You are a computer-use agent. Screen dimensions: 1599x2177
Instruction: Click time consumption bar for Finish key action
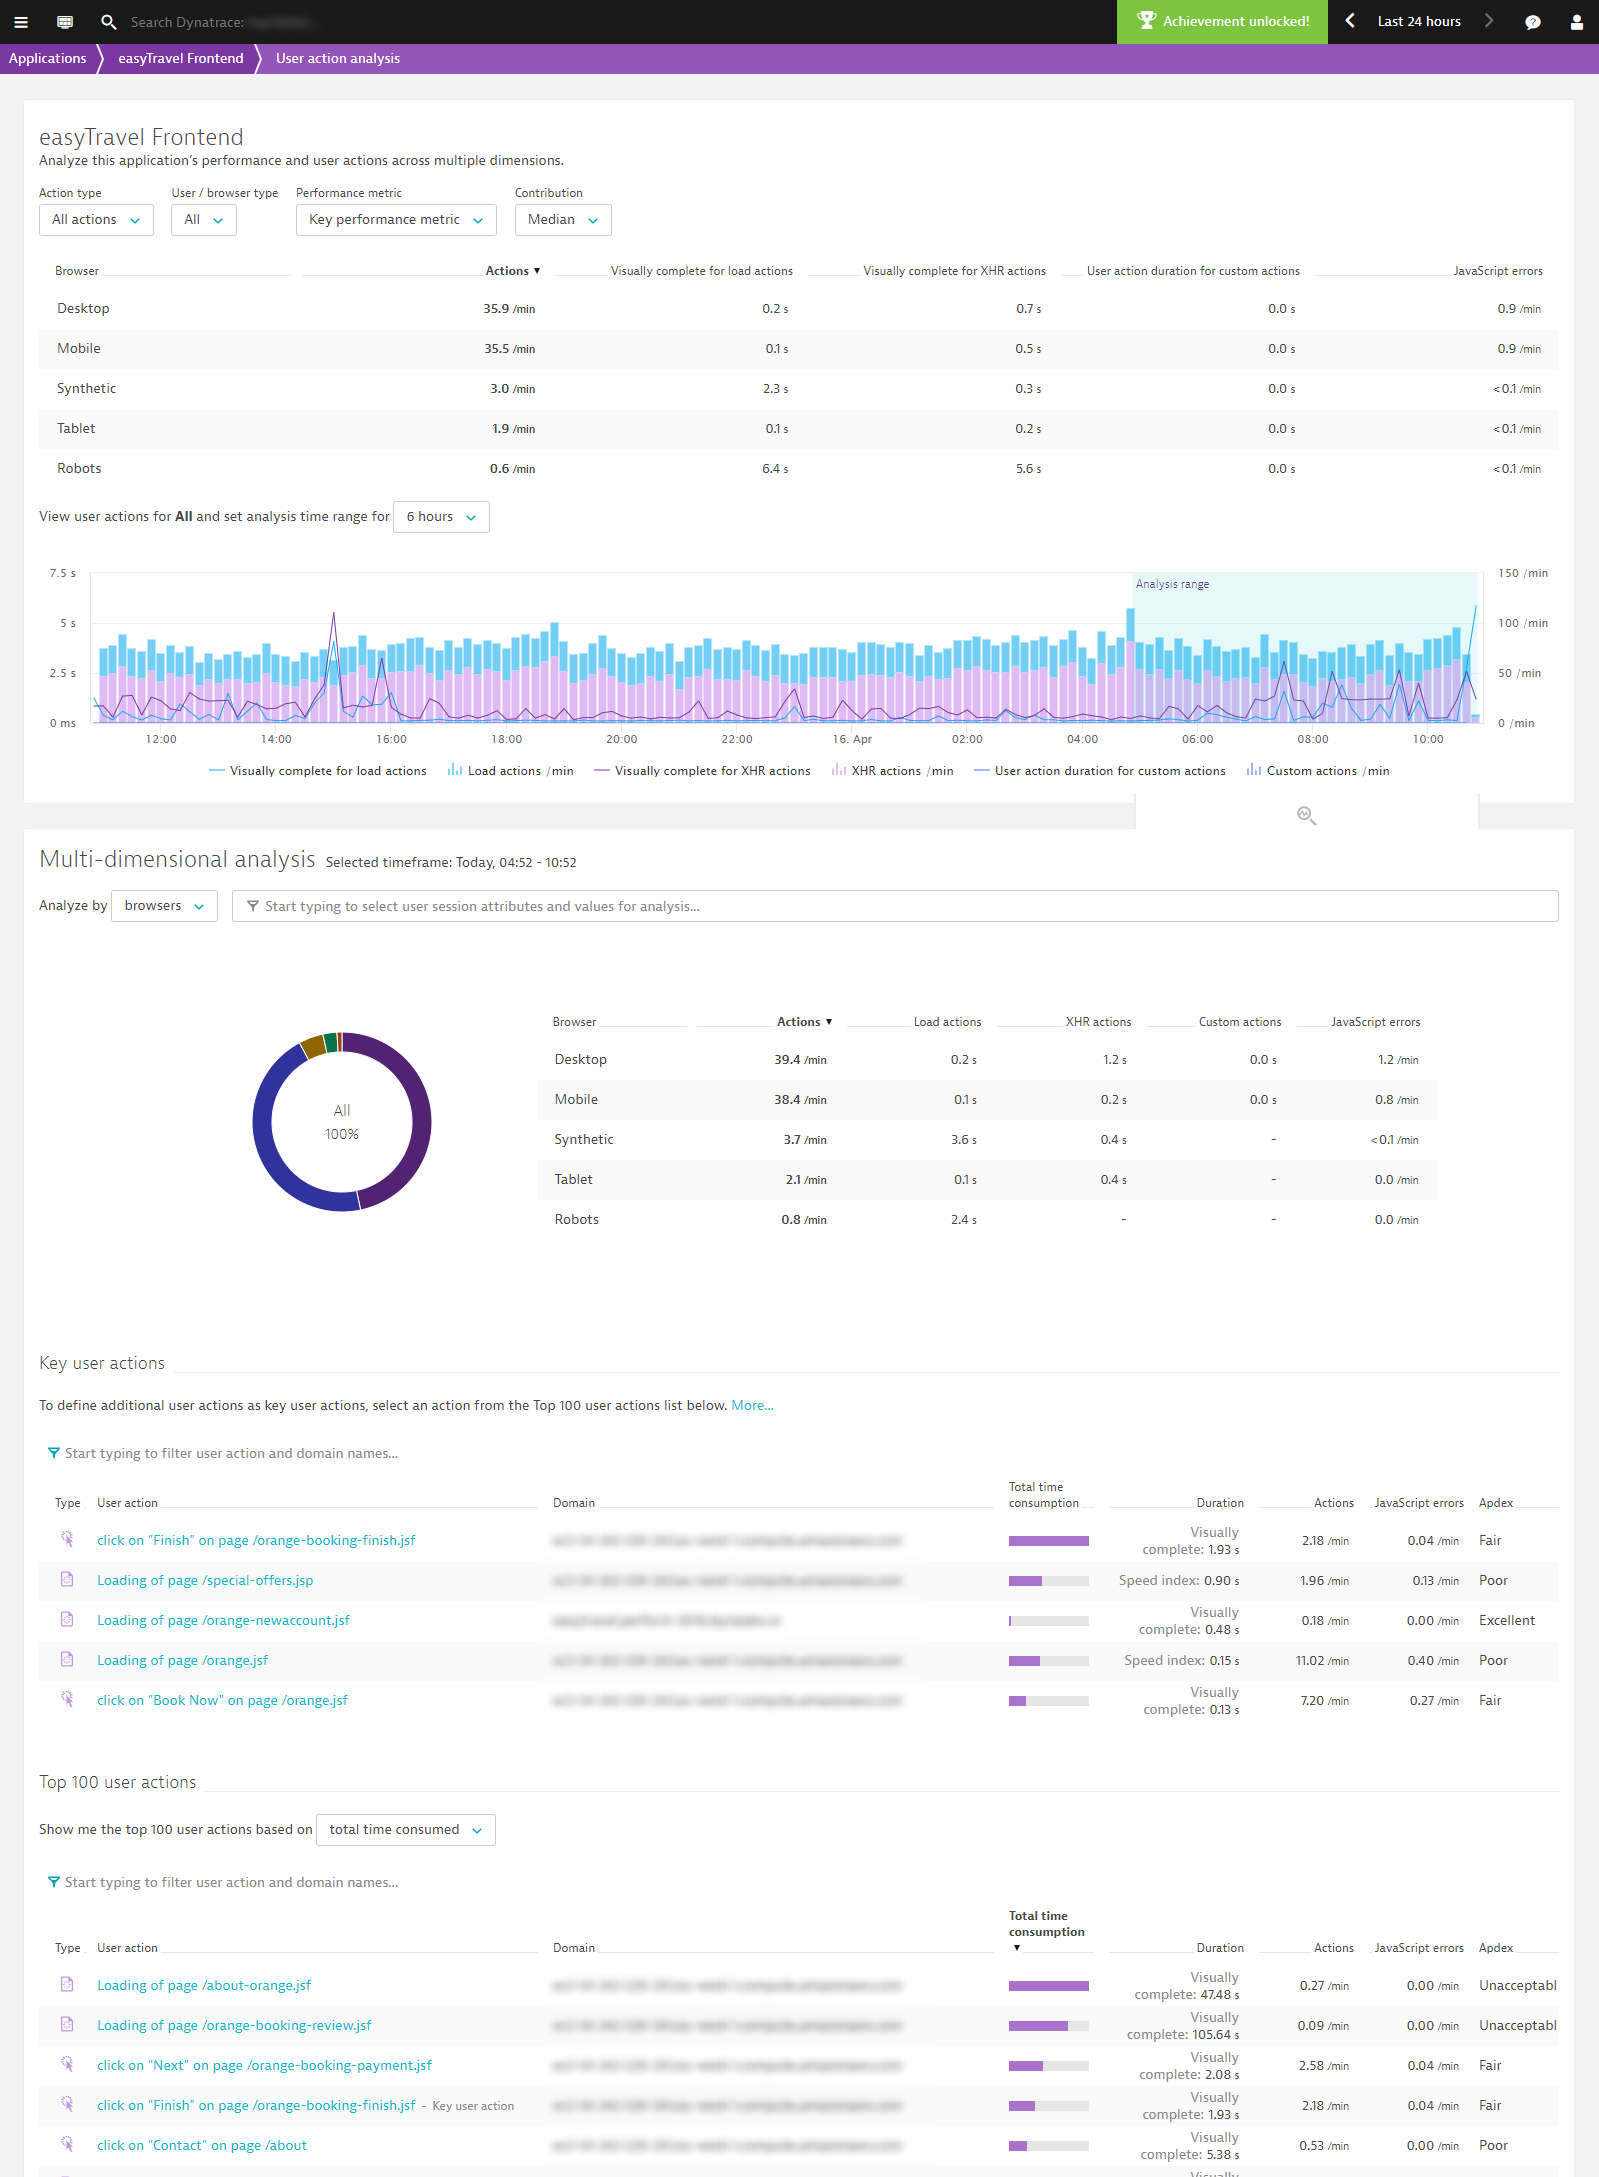pyautogui.click(x=1048, y=1541)
